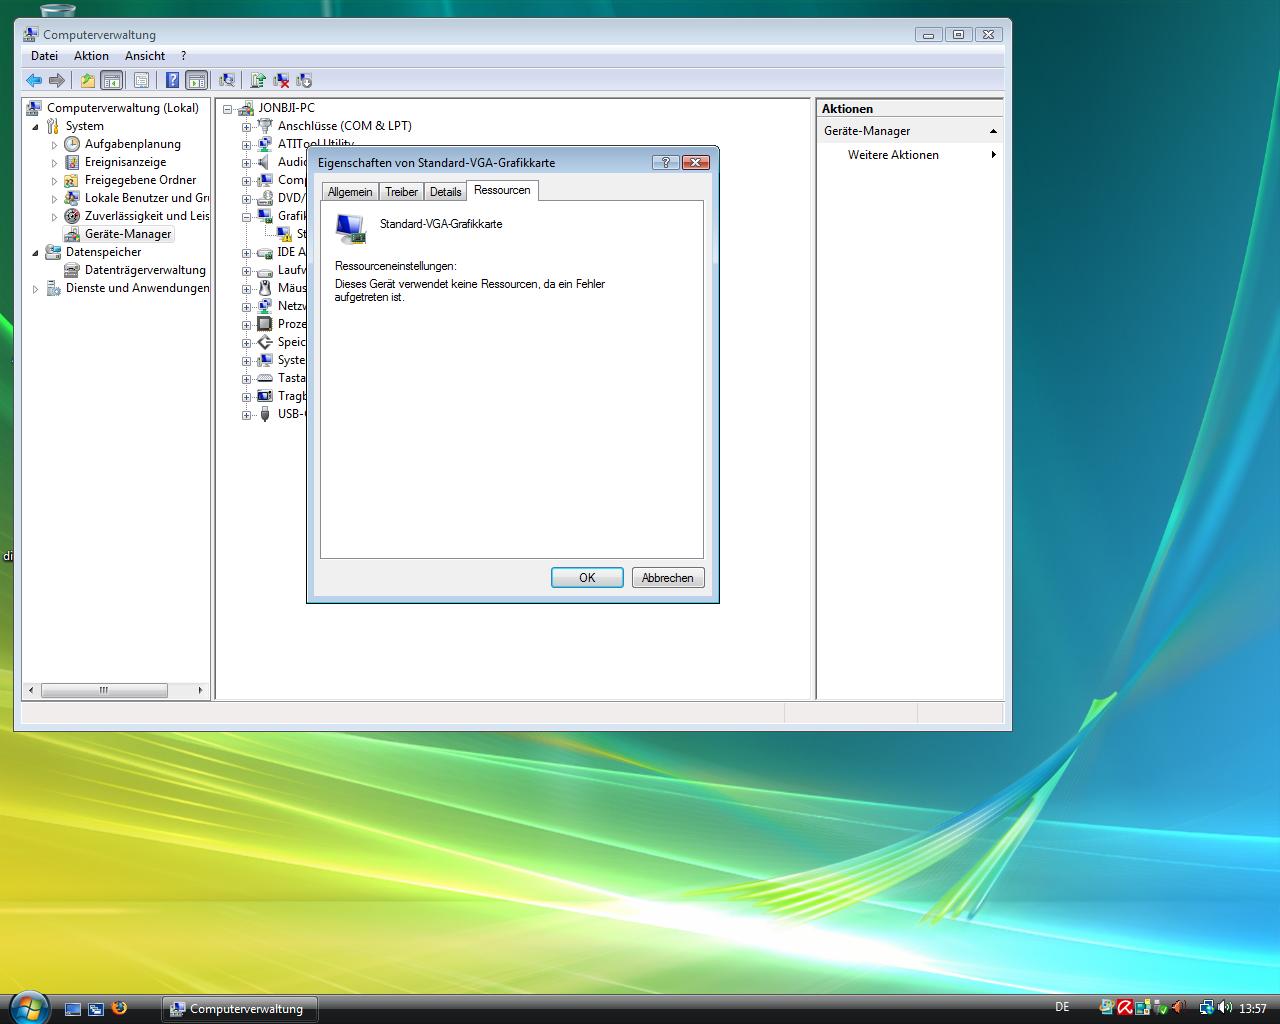Screen dimensions: 1280x1024
Task: Open the help question mark toolbar icon
Action: 172,80
